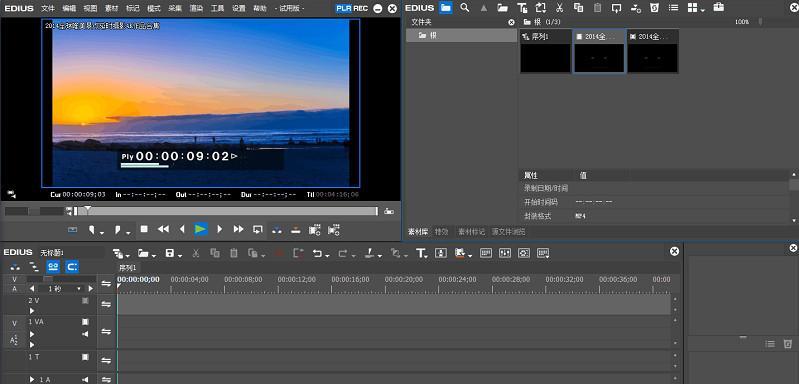
Task: Open the create title T tool
Action: click(x=421, y=253)
